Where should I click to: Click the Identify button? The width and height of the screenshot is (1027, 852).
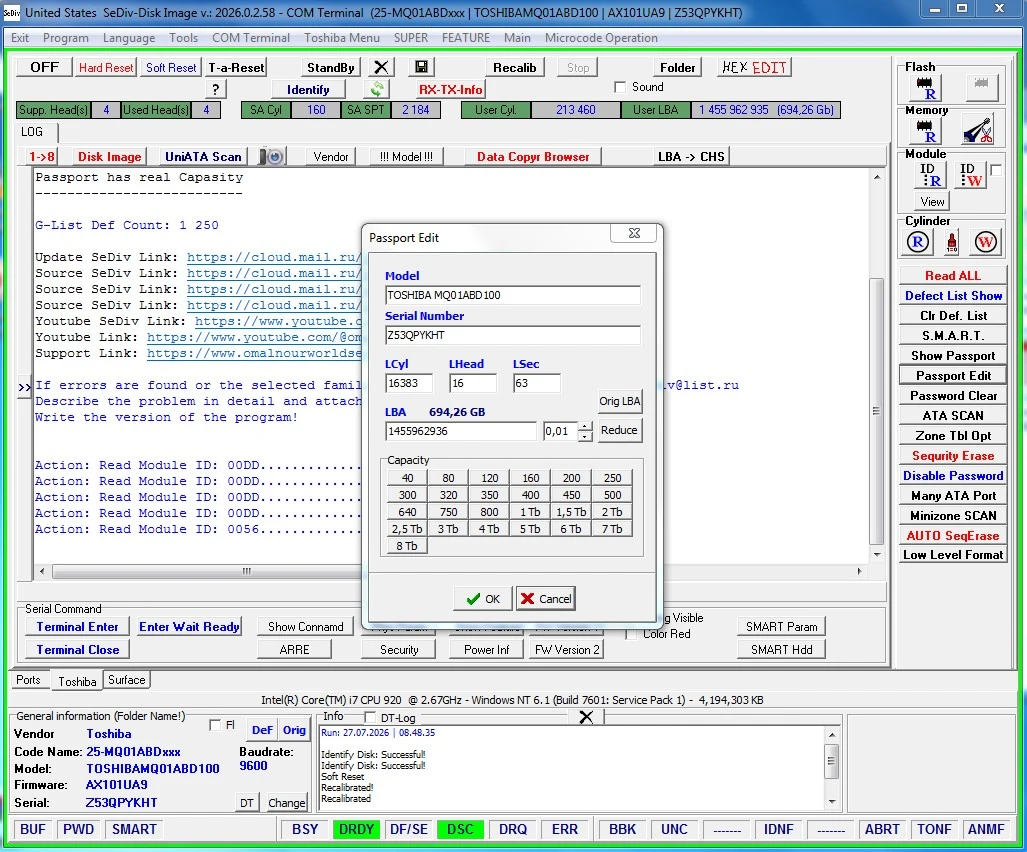click(x=308, y=89)
